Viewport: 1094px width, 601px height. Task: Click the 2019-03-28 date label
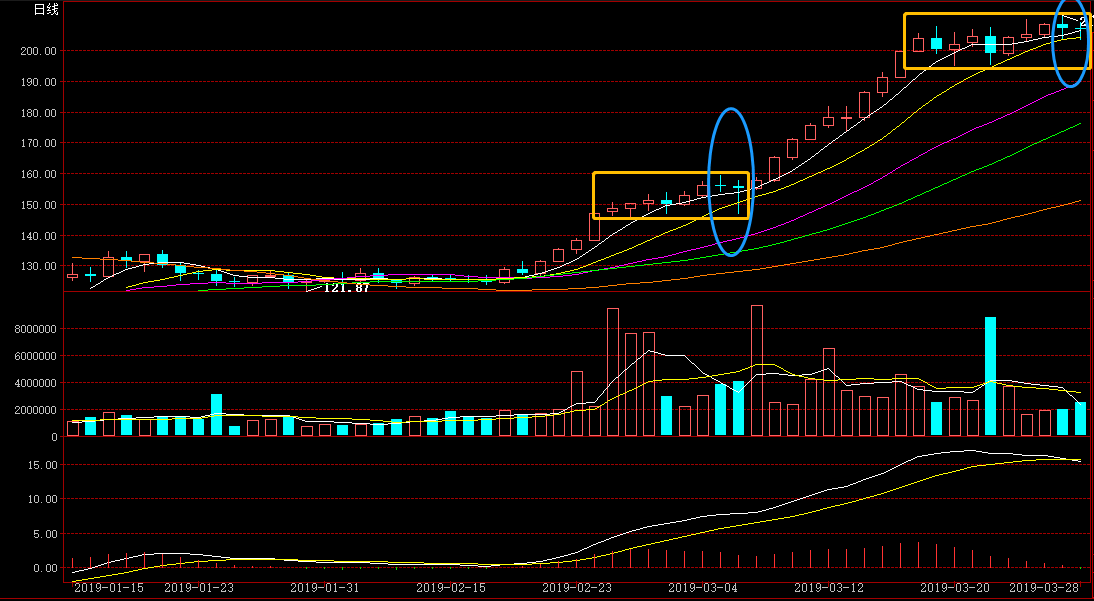click(x=1044, y=588)
